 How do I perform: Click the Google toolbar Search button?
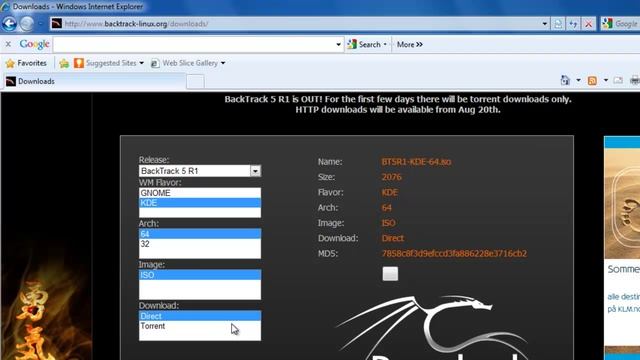coord(364,44)
